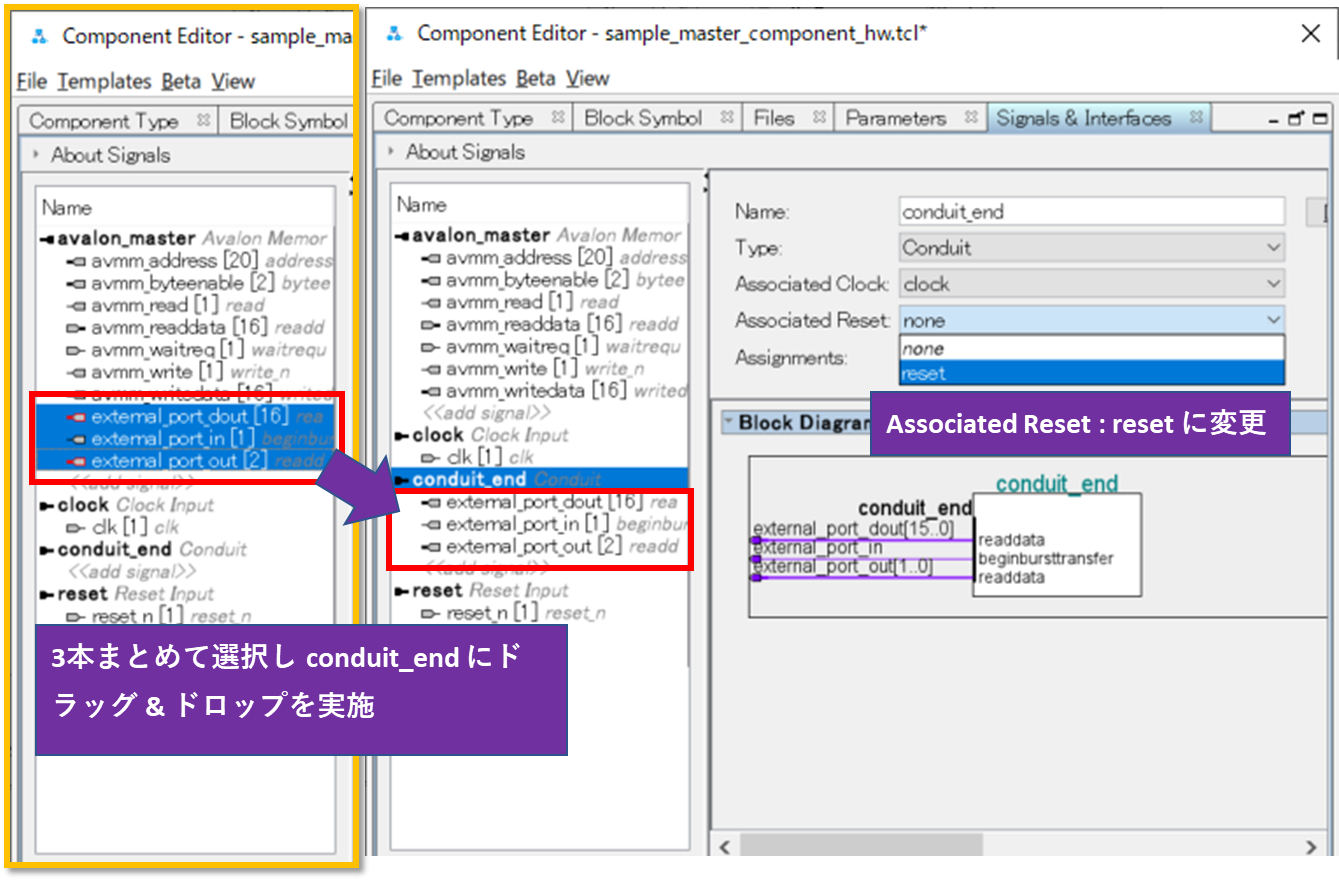Click add signal under conduit_end in left window

tap(132, 572)
